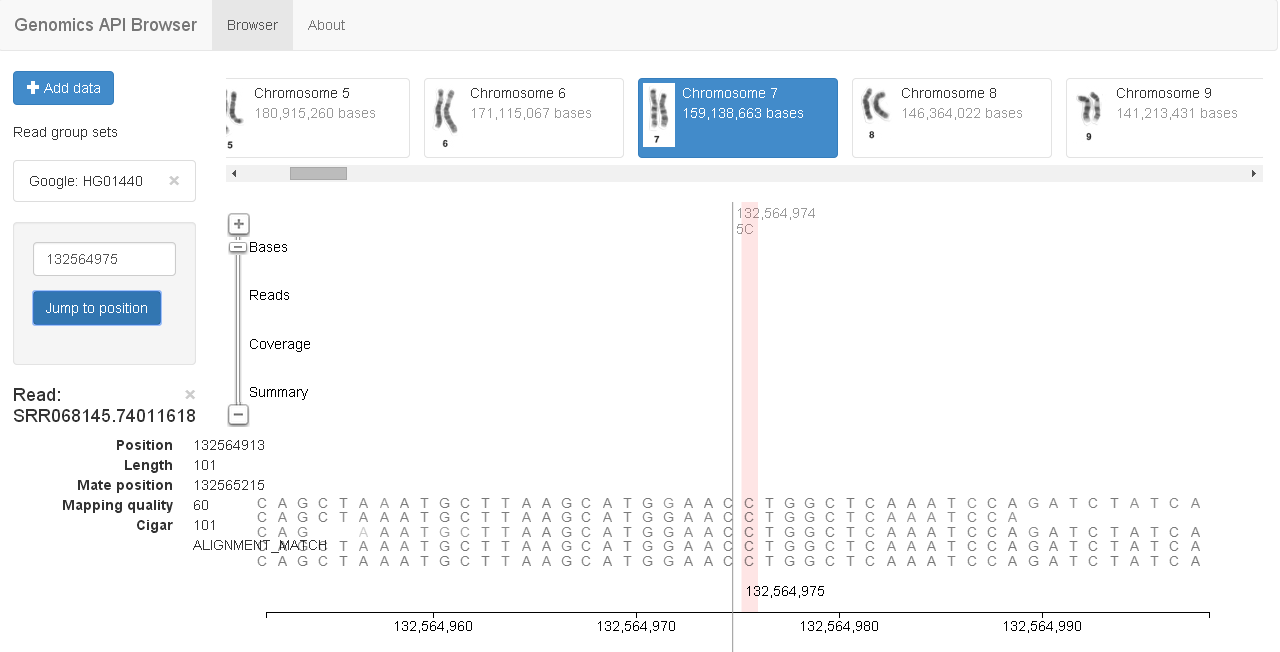Select Chromosome 6 karyotype card
Screen dimensions: 1280x652
(523, 118)
